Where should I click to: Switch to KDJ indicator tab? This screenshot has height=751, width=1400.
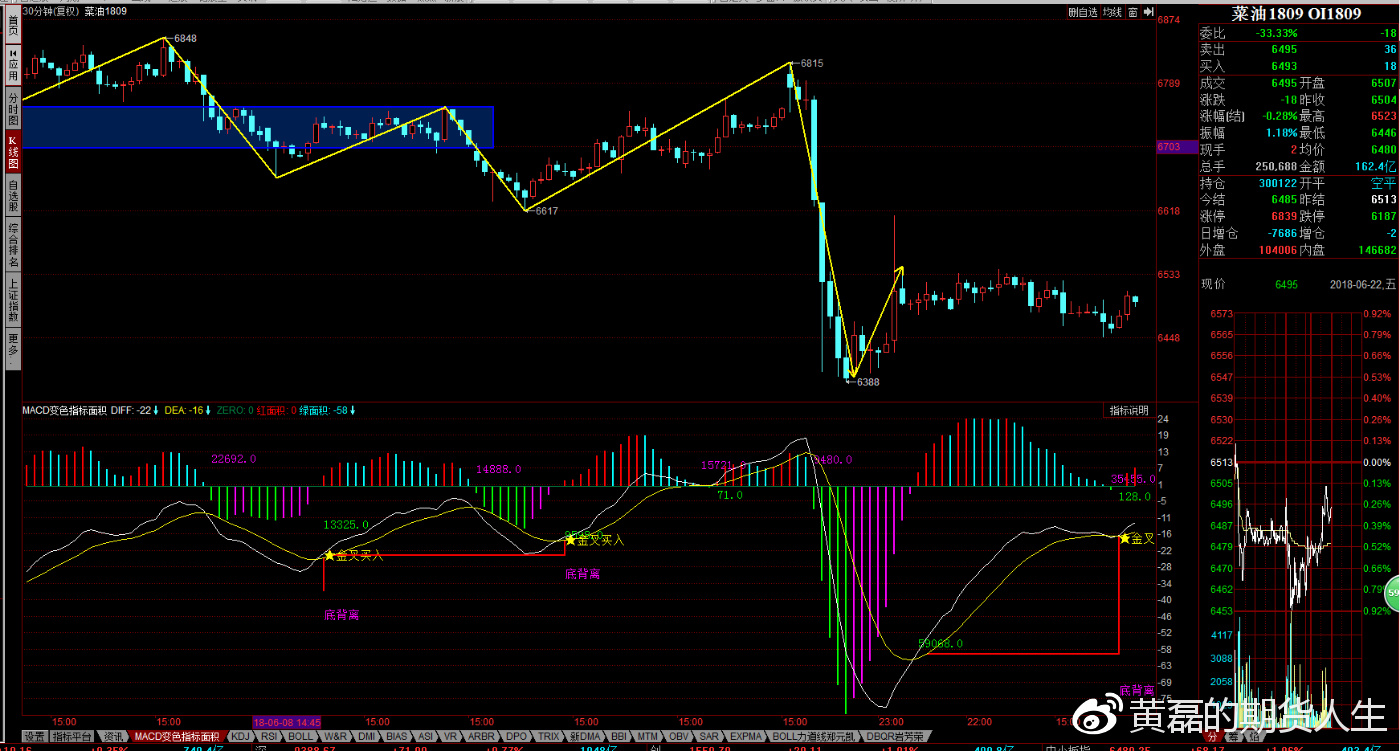(240, 736)
